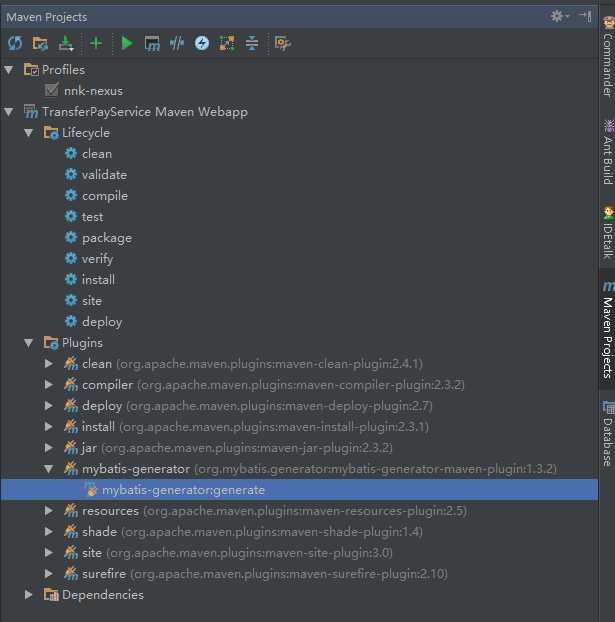
Task: Select the deploy lifecycle phase
Action: (102, 322)
